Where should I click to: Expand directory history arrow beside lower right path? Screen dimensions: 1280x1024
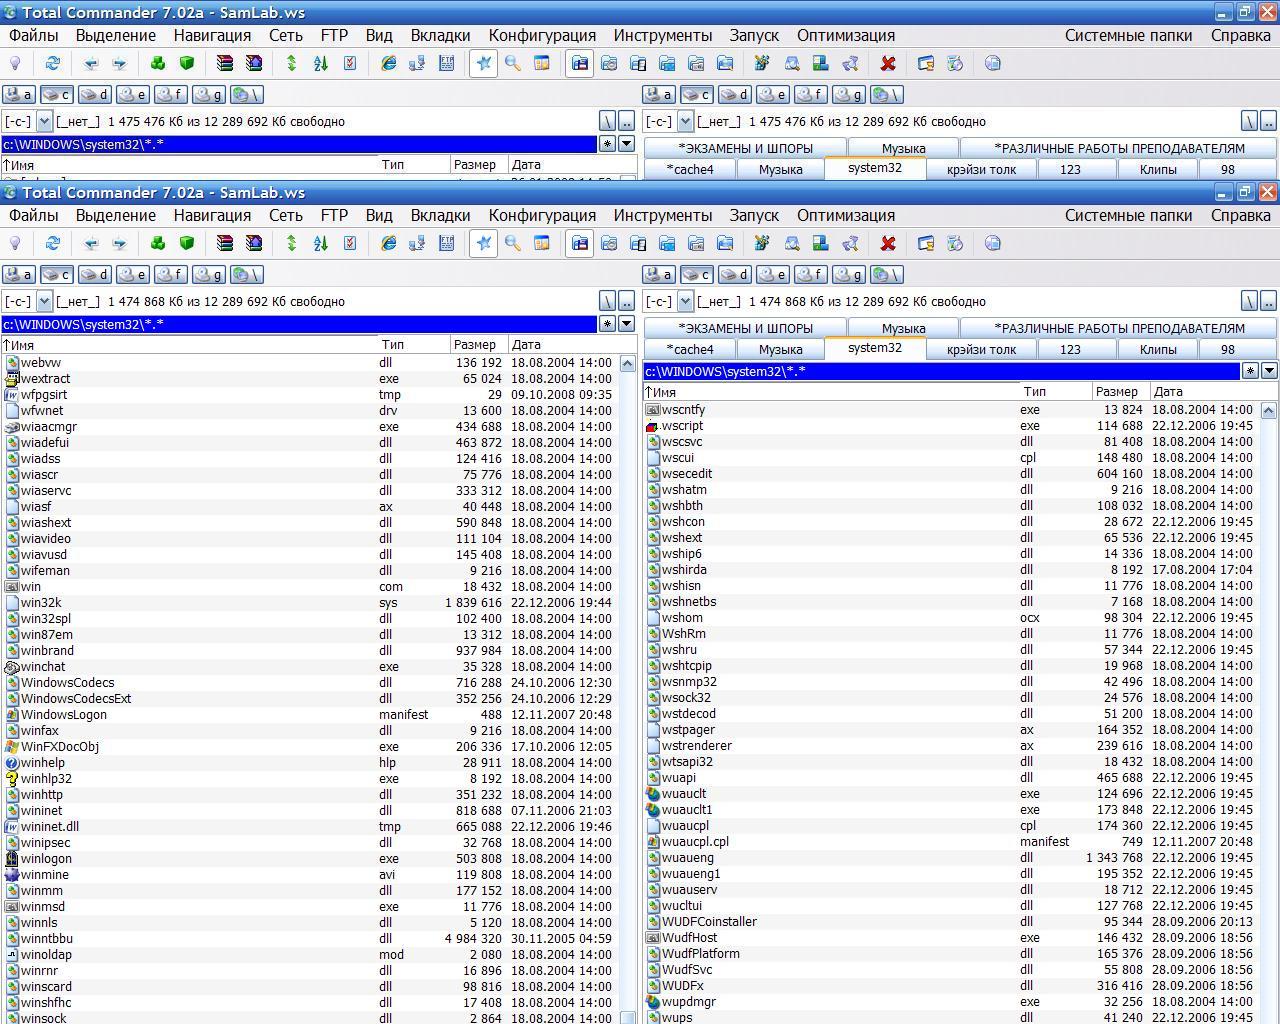coord(1269,371)
